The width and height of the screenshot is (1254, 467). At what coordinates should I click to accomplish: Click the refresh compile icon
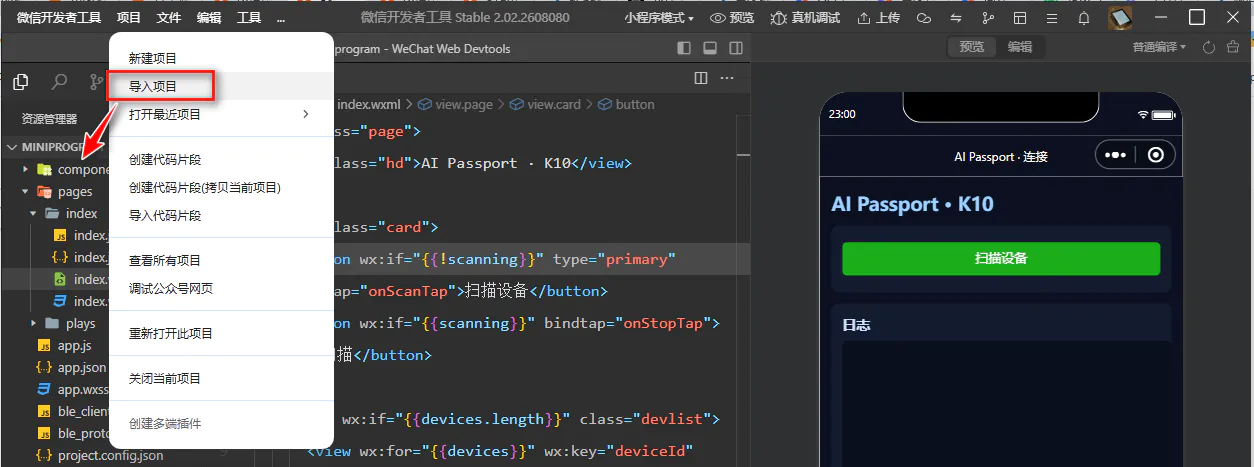pyautogui.click(x=1208, y=47)
